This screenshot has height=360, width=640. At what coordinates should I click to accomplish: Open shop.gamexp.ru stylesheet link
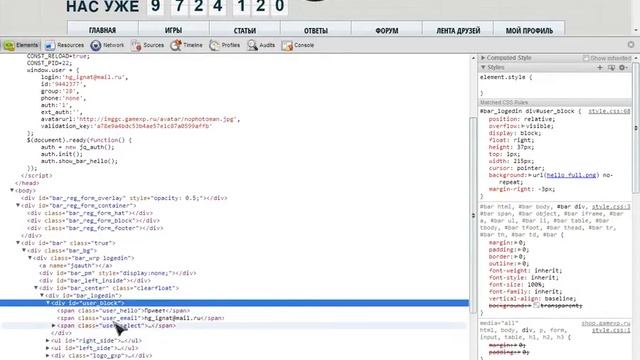coord(606,323)
